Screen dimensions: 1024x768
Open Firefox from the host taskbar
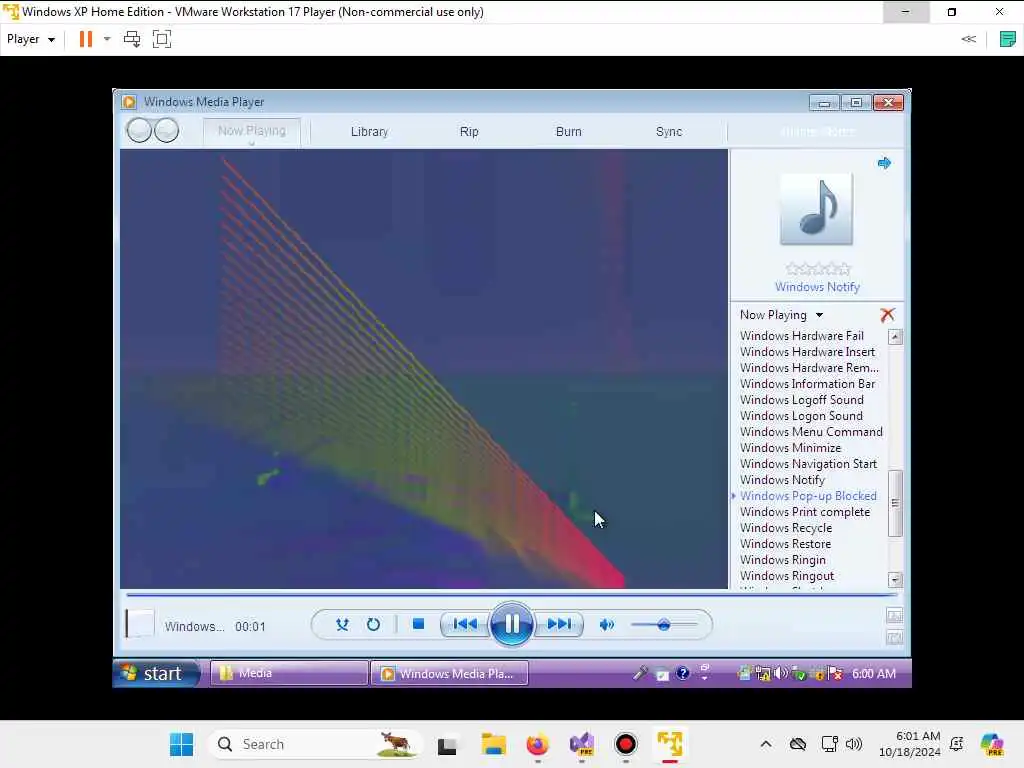[x=537, y=744]
